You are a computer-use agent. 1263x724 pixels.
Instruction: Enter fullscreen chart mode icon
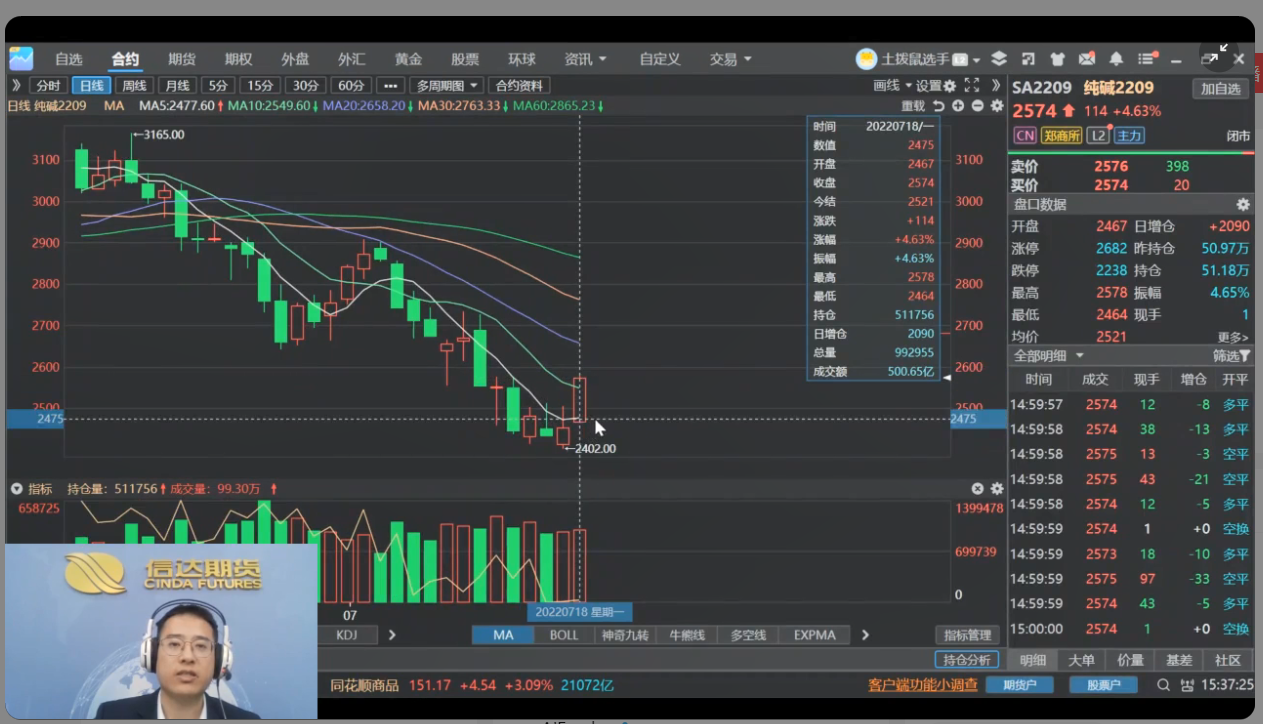point(971,86)
